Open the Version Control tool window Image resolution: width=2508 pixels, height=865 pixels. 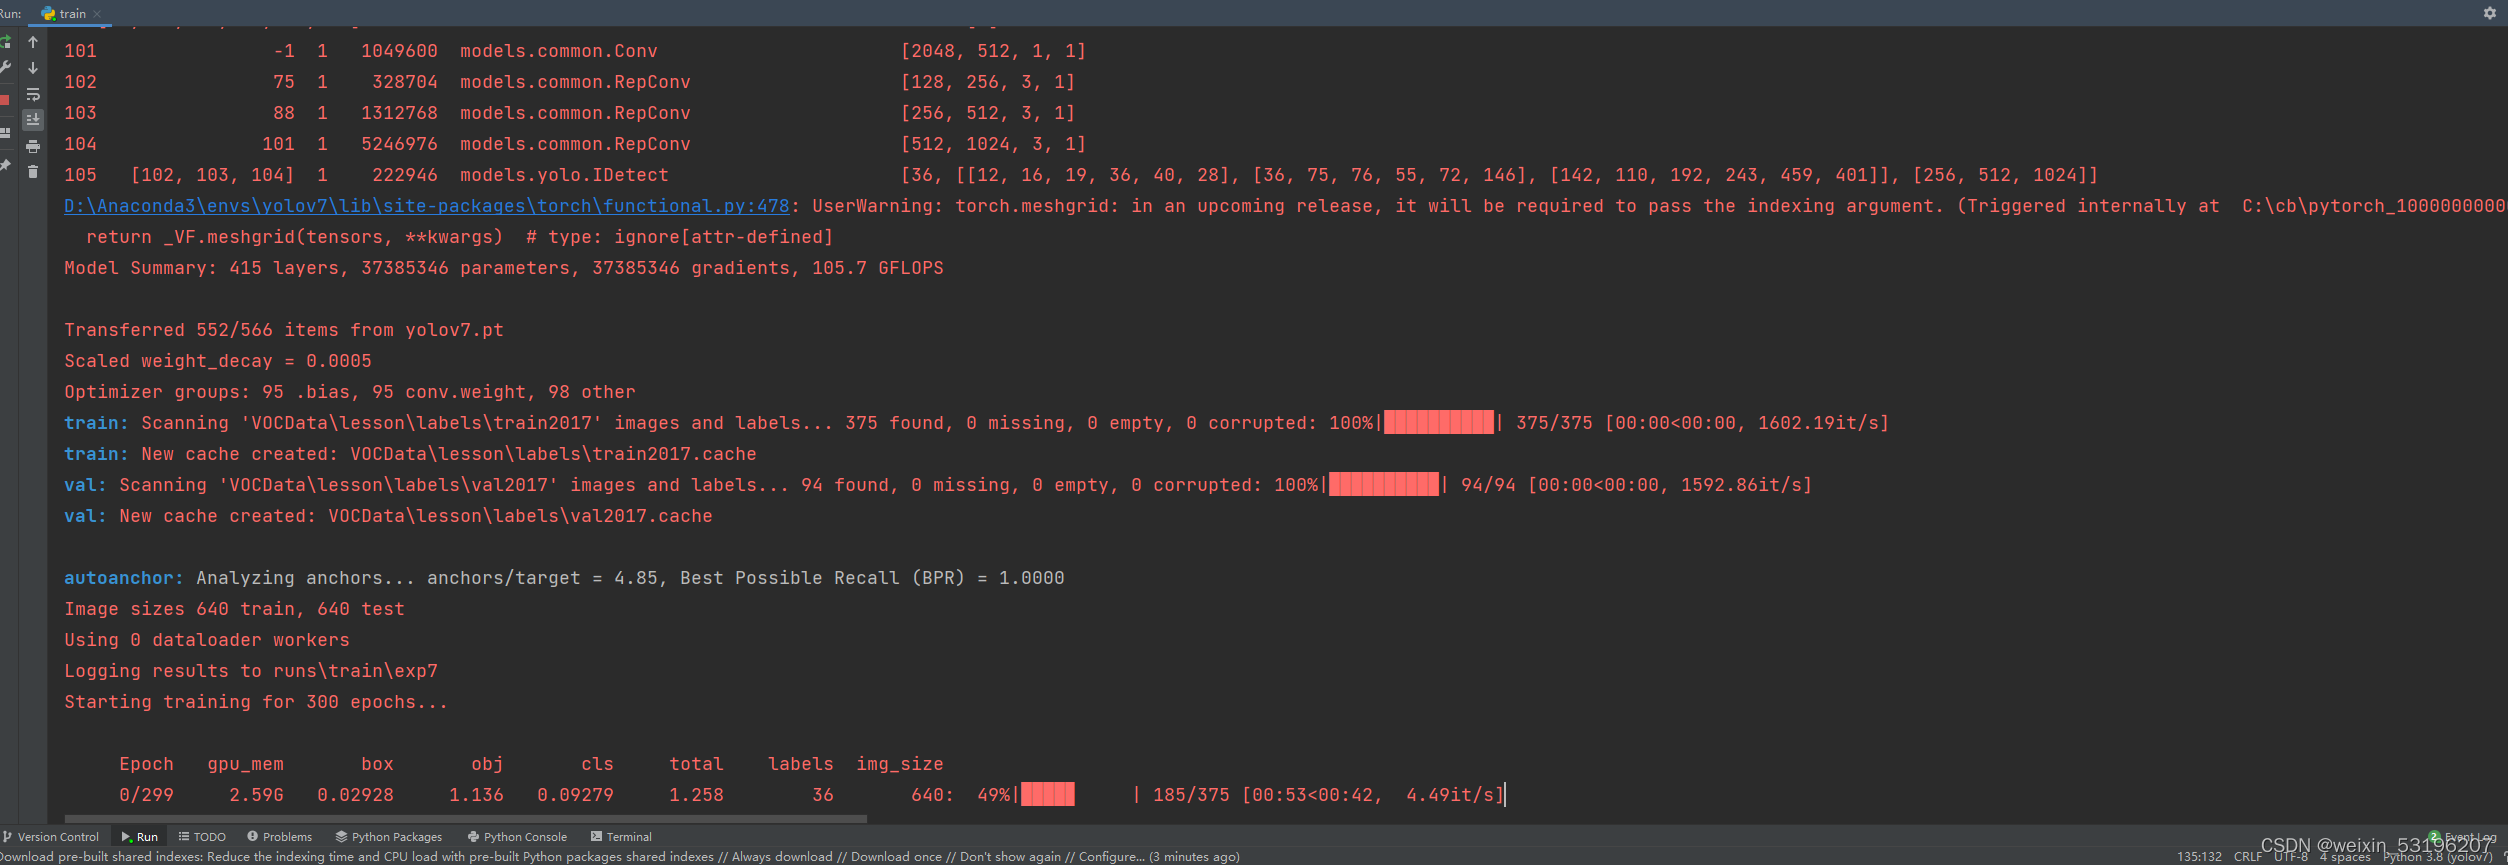coord(51,837)
